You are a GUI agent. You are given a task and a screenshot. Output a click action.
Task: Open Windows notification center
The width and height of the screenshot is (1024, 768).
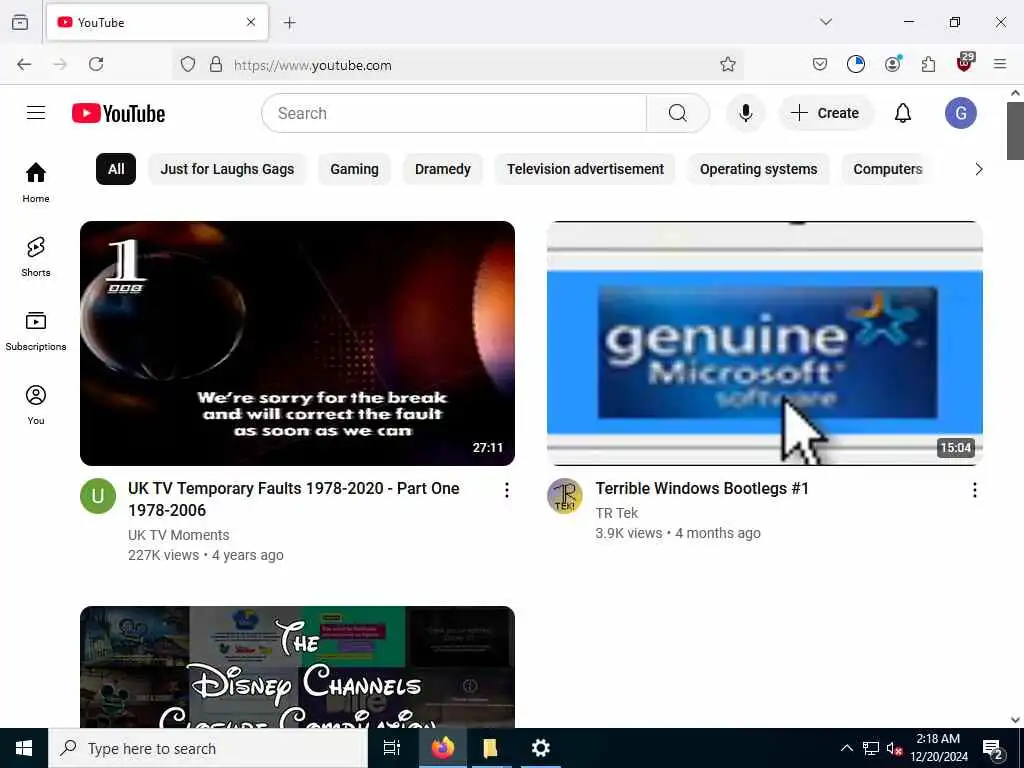pyautogui.click(x=993, y=748)
